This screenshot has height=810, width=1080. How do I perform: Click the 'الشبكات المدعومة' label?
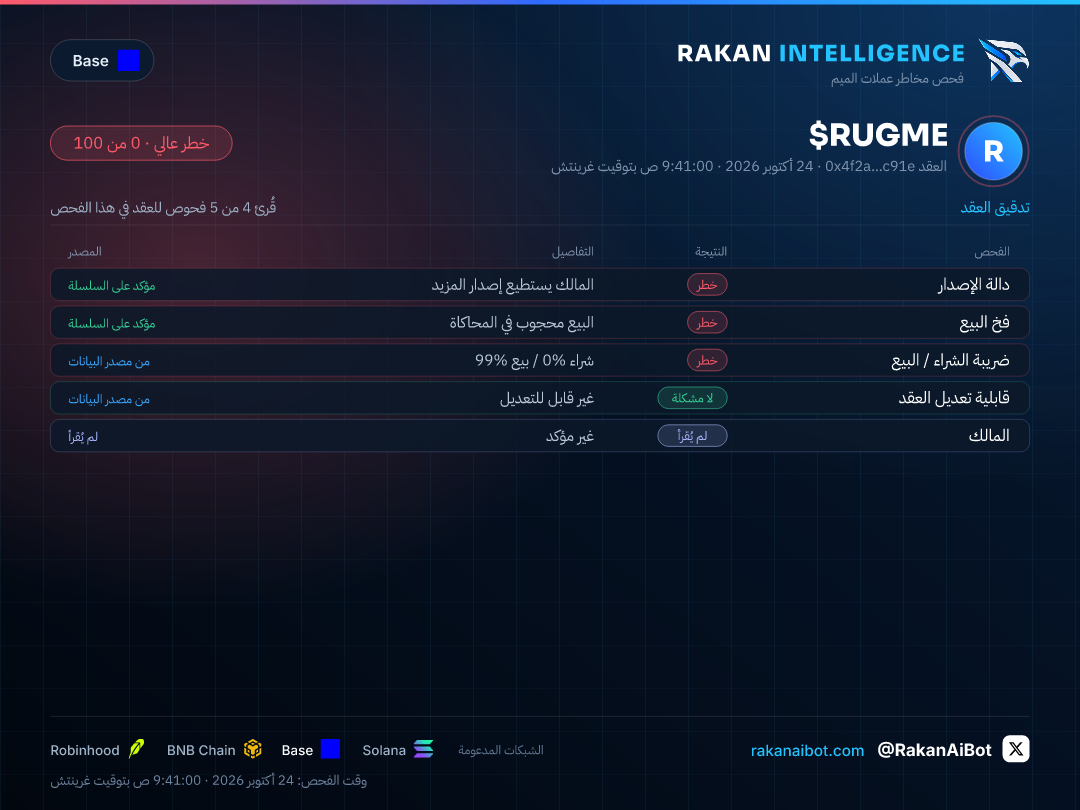pos(501,750)
